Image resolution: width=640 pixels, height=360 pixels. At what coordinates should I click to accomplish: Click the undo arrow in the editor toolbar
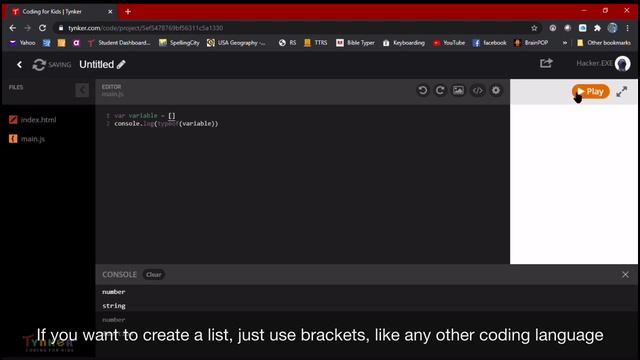coord(423,90)
